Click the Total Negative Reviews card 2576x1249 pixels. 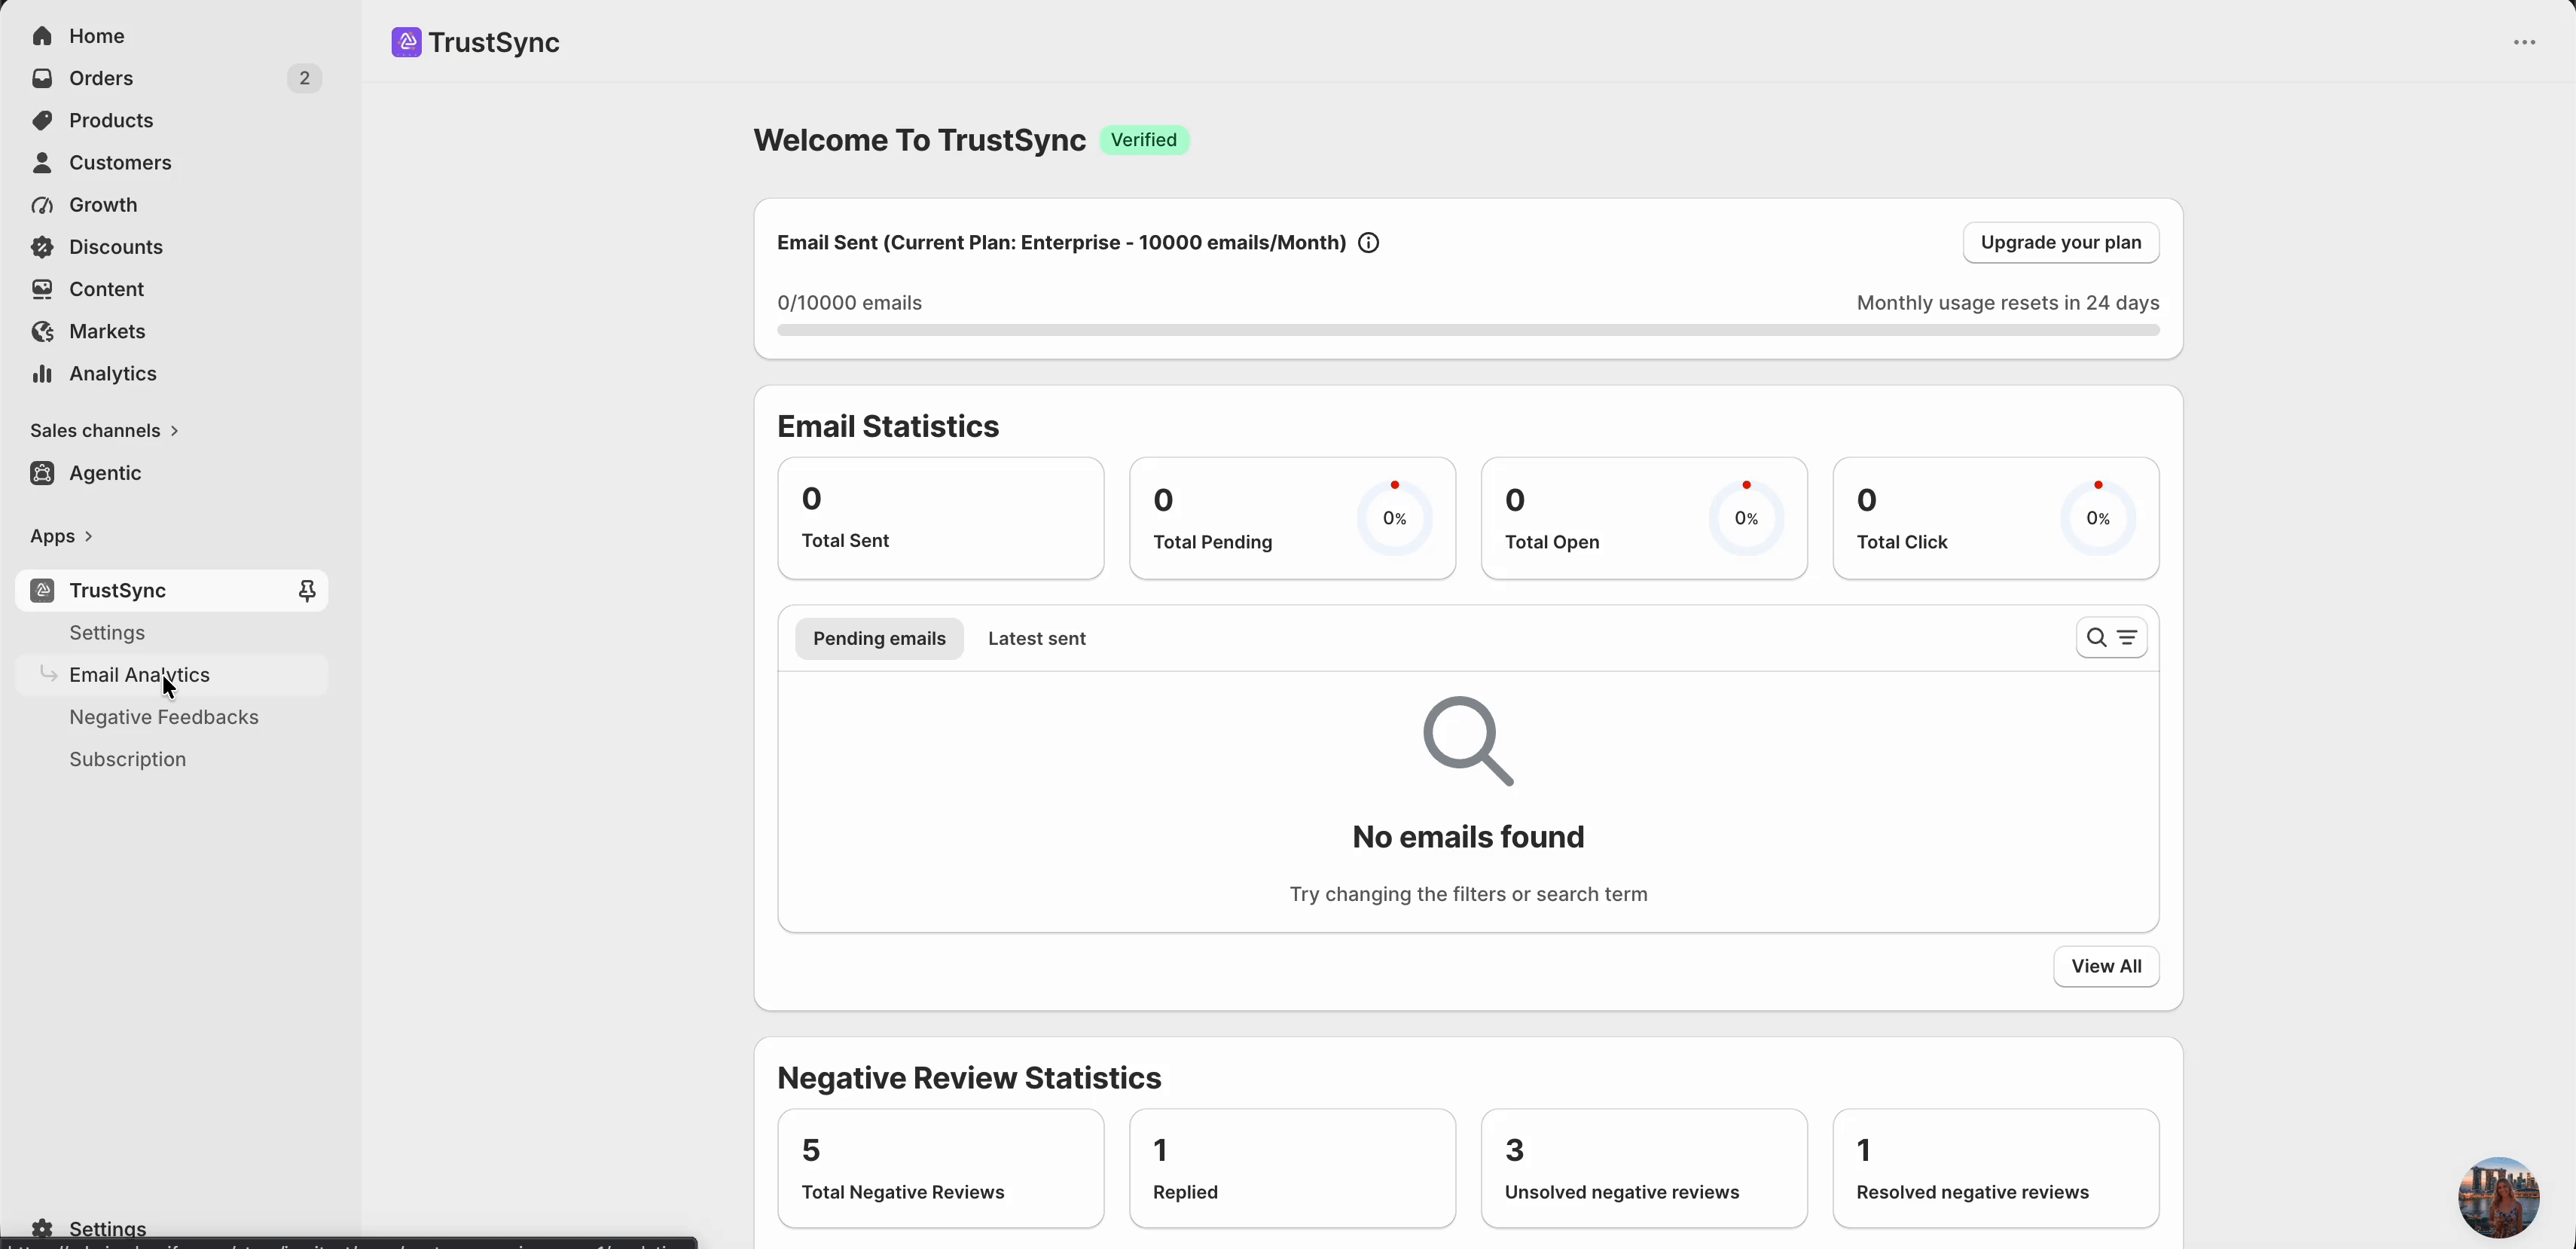(x=941, y=1168)
